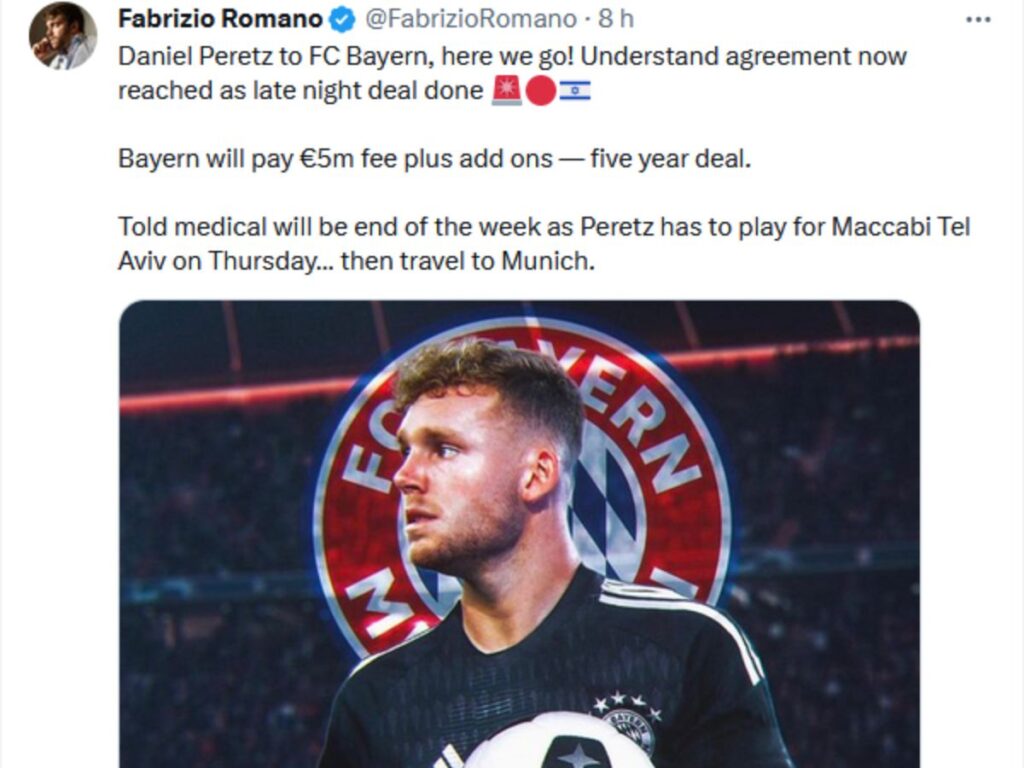The image size is (1024, 768).
Task: Click the red circle emoji
Action: click(541, 90)
